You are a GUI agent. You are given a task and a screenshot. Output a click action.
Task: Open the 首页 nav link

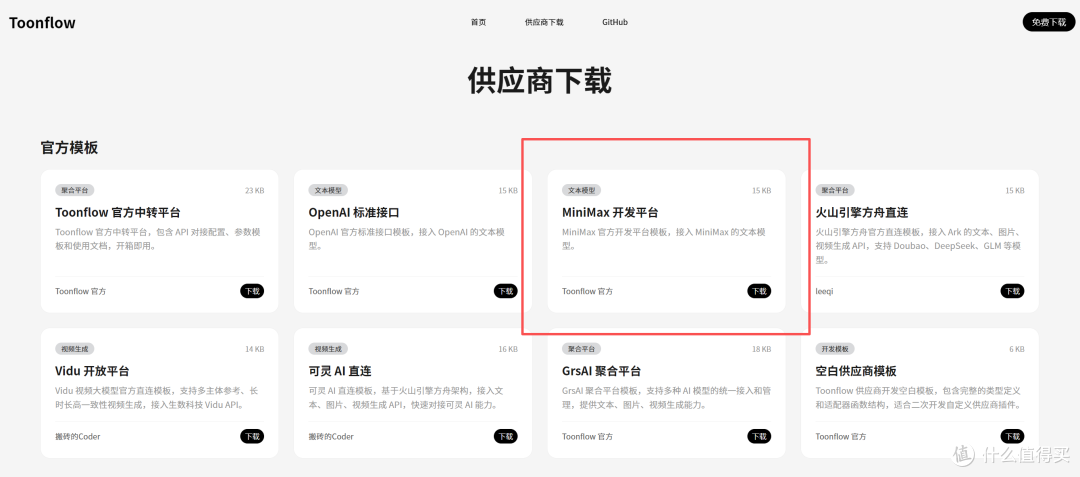[479, 22]
